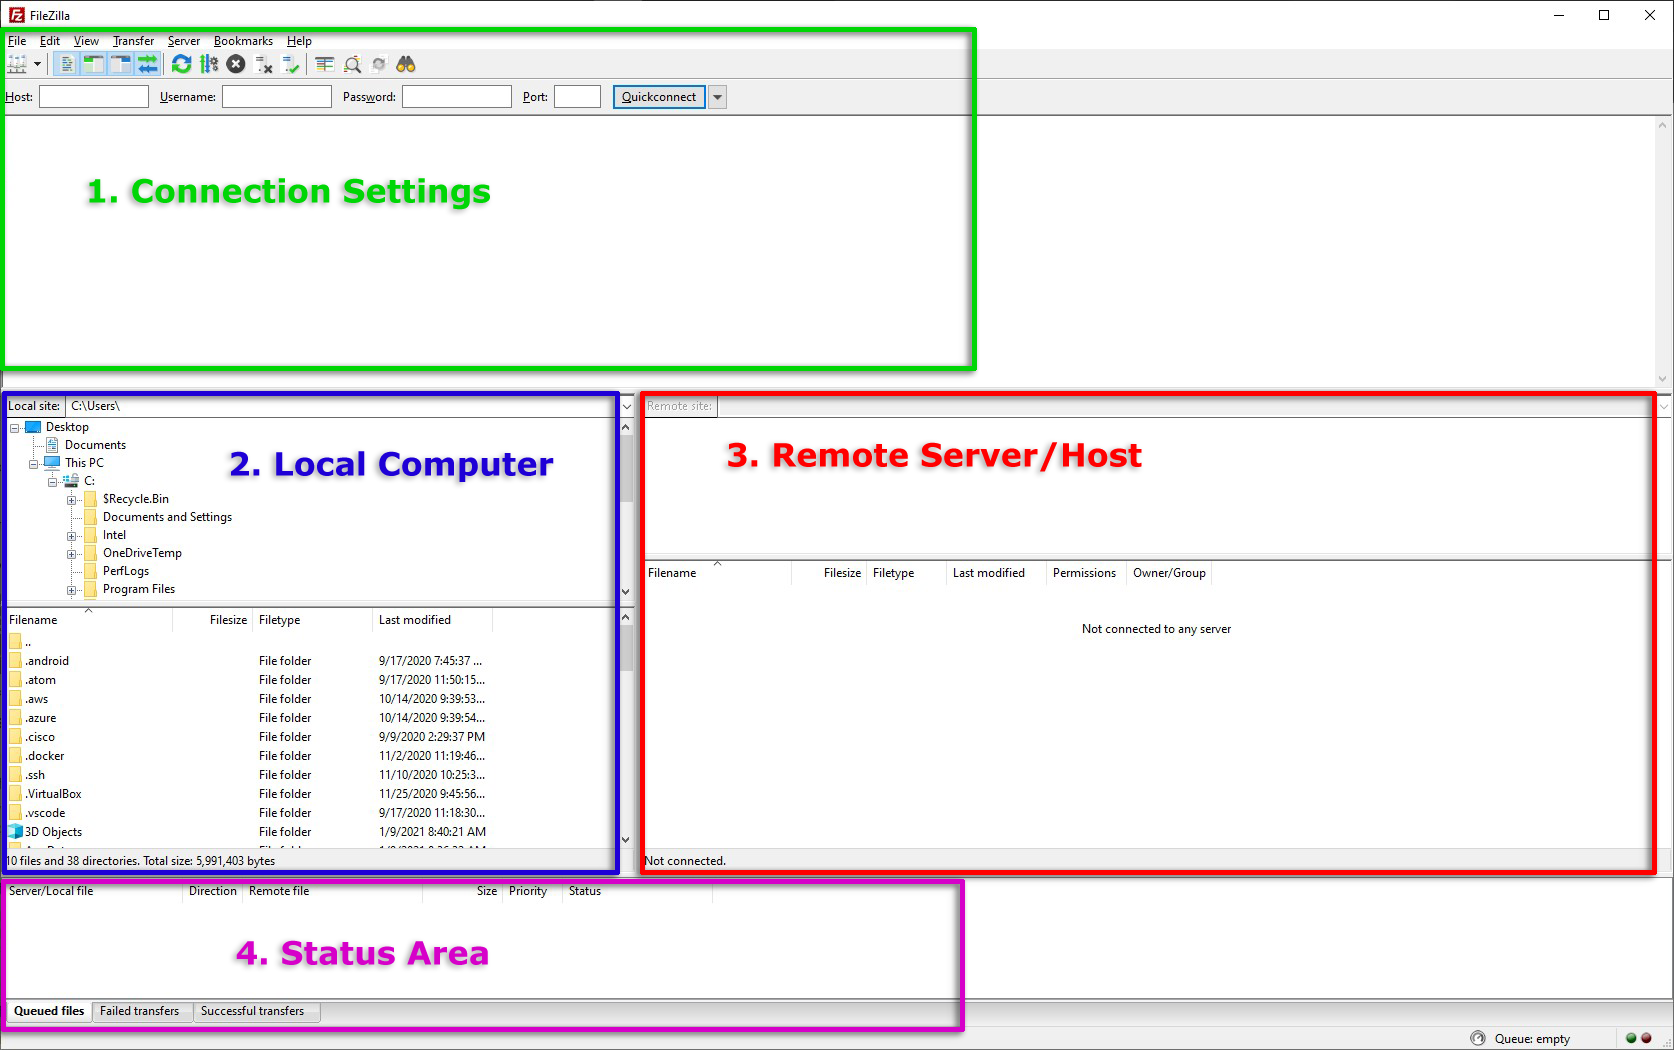Viewport: 1674px width, 1050px height.
Task: Click the magnifier-over-list toolbar icon
Action: coord(352,64)
